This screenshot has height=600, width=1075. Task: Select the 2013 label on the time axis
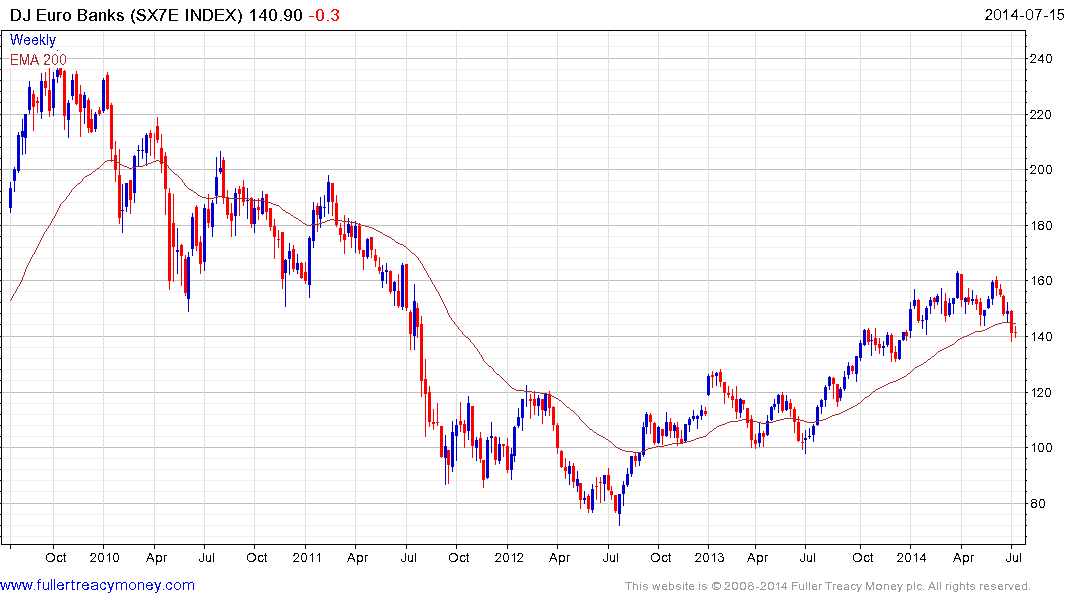[709, 557]
